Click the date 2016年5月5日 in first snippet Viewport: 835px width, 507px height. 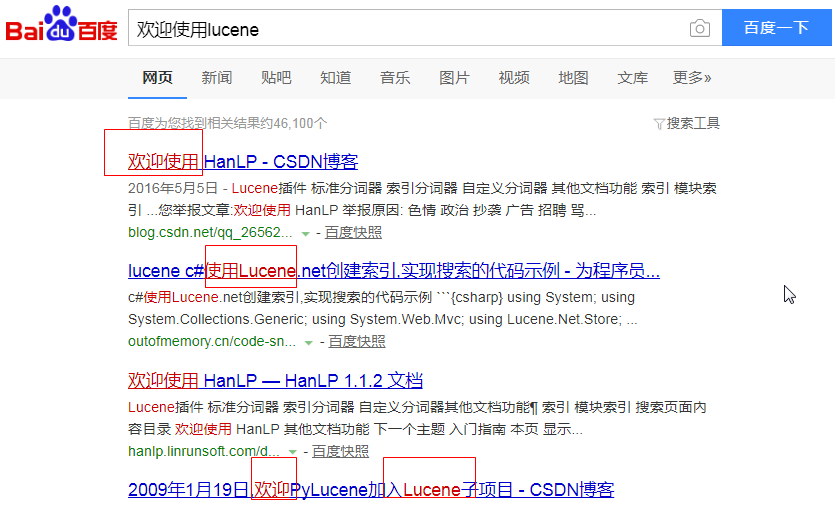[x=173, y=188]
